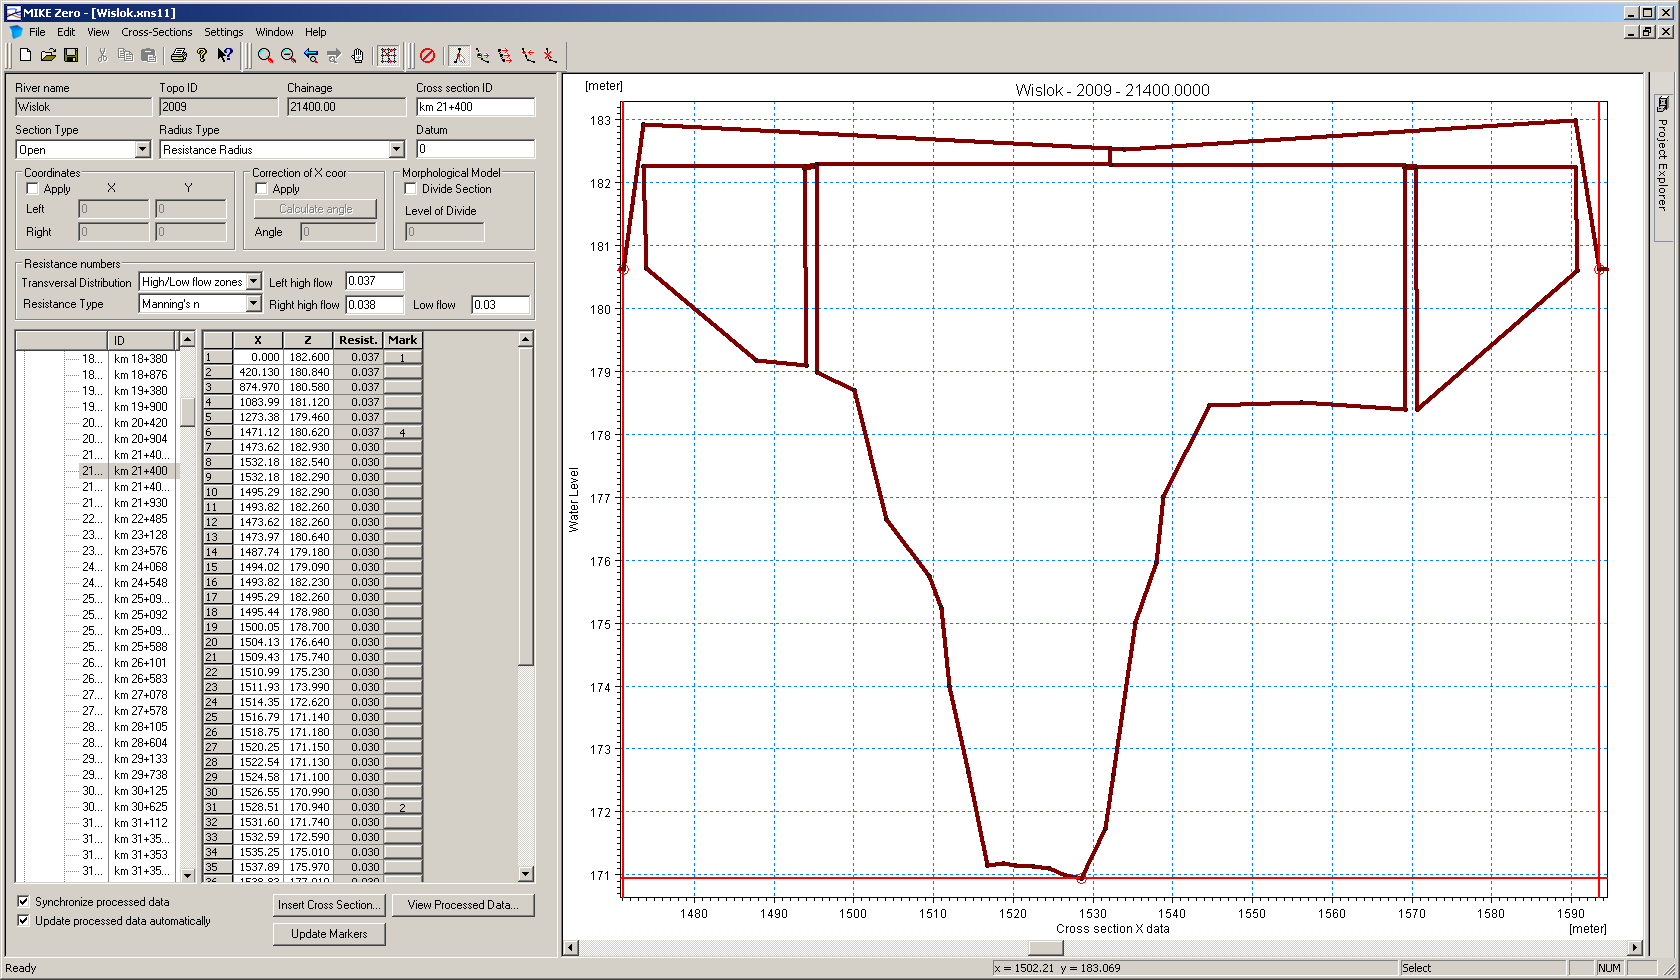
Task: Click the Datum input field
Action: 475,149
